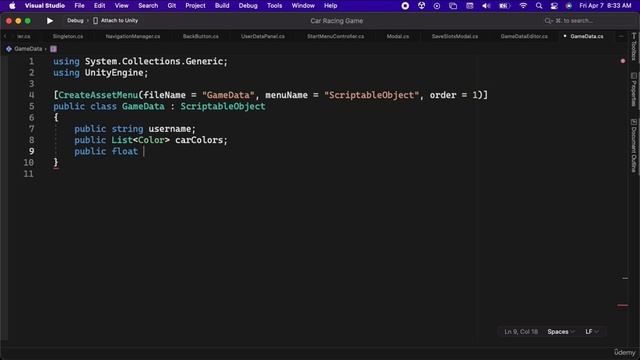
Task: Click the red marker in the editor overview bar
Action: click(x=623, y=305)
